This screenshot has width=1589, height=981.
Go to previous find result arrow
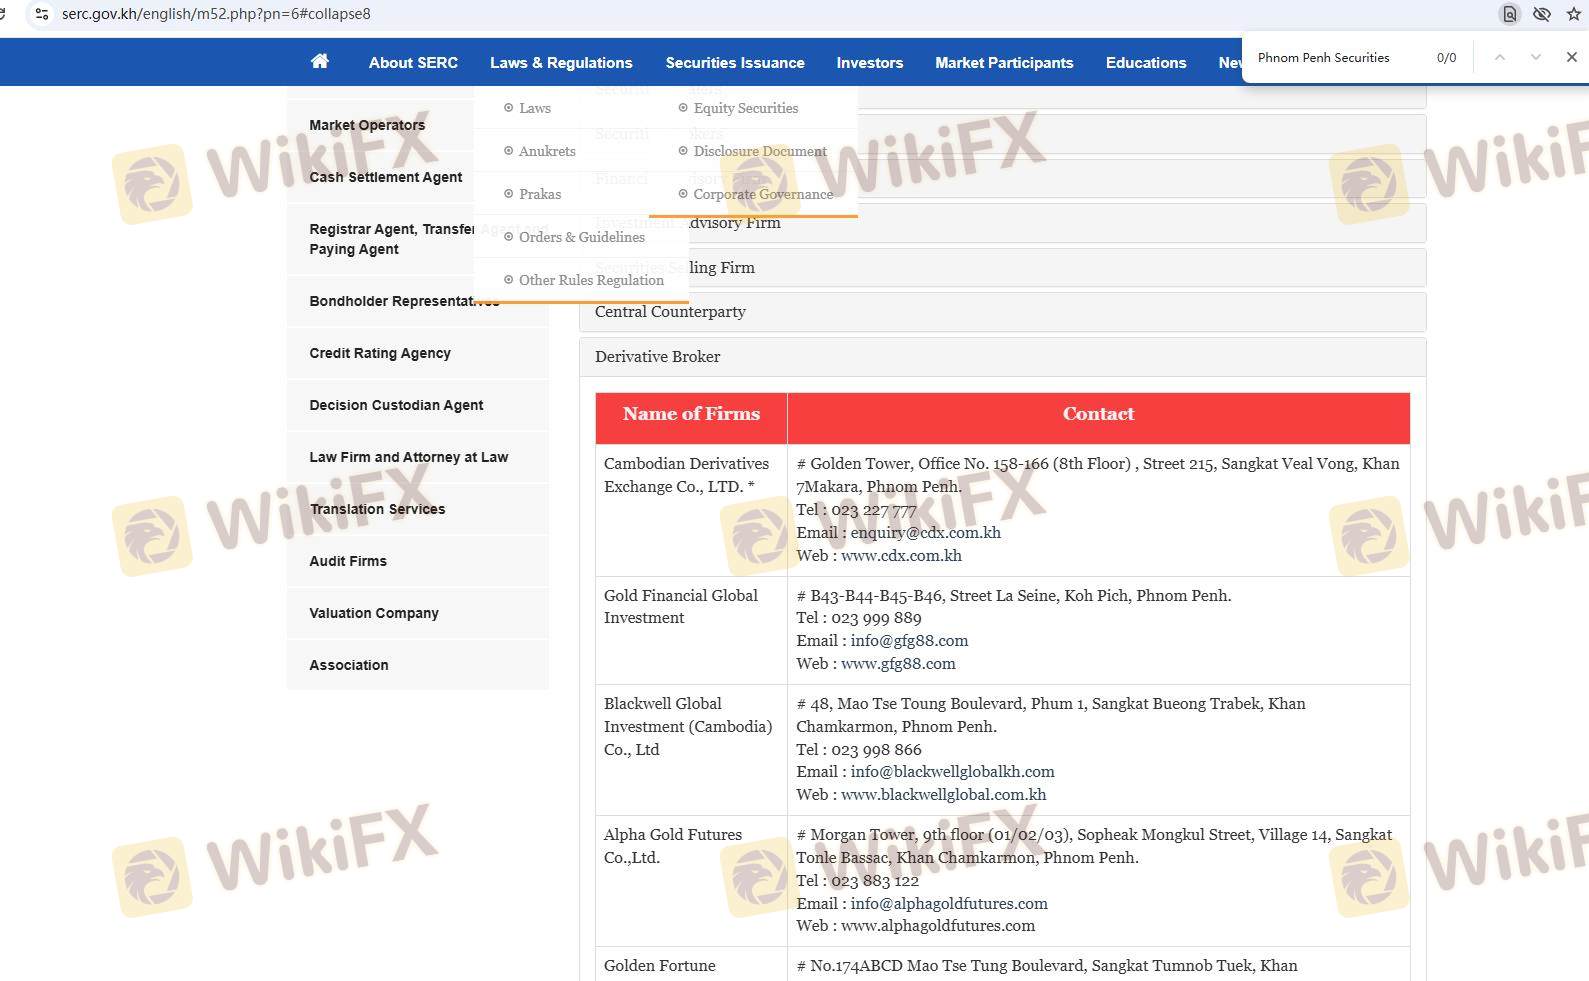coord(1499,58)
